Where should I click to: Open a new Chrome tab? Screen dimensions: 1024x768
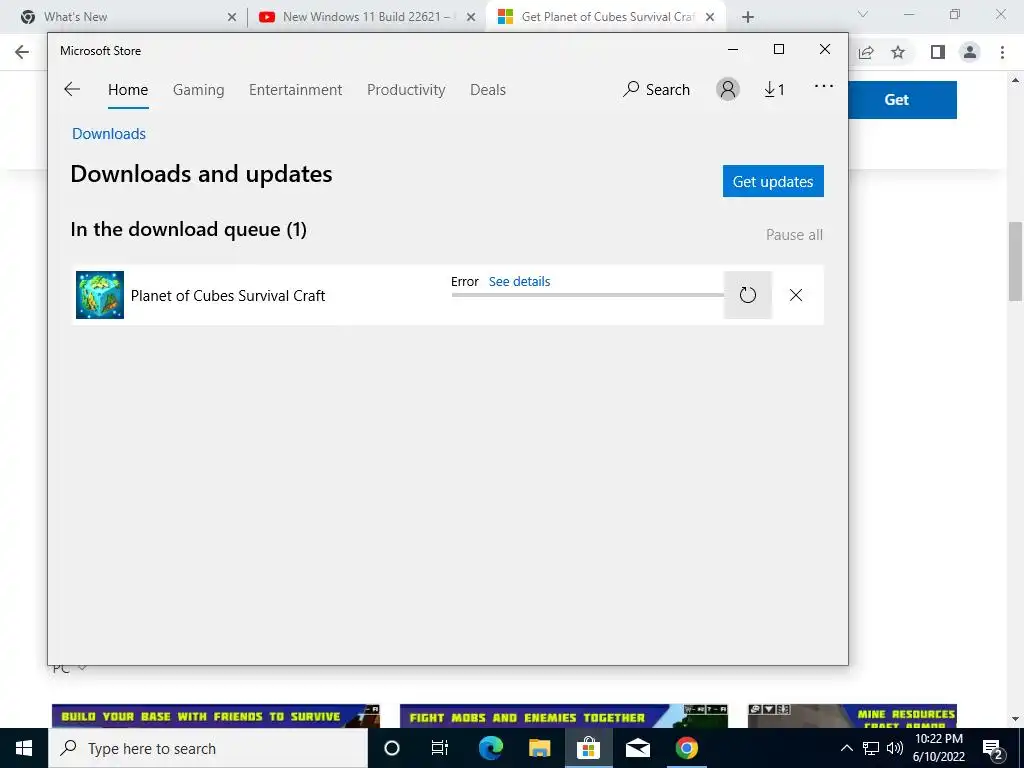(748, 17)
